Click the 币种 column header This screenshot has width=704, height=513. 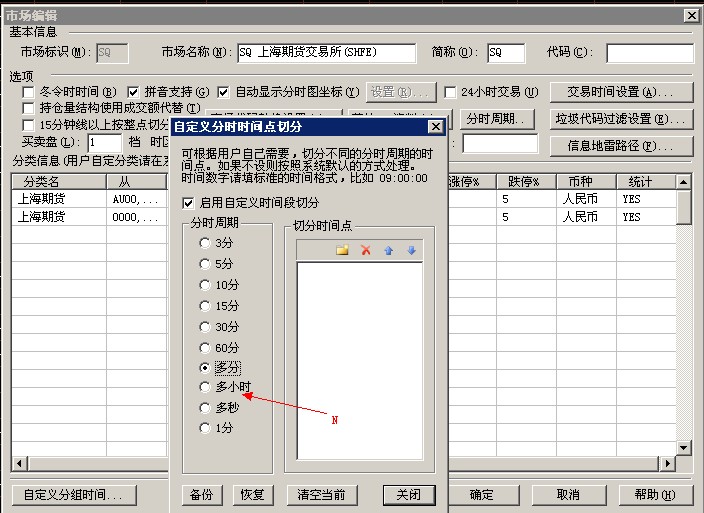[581, 182]
